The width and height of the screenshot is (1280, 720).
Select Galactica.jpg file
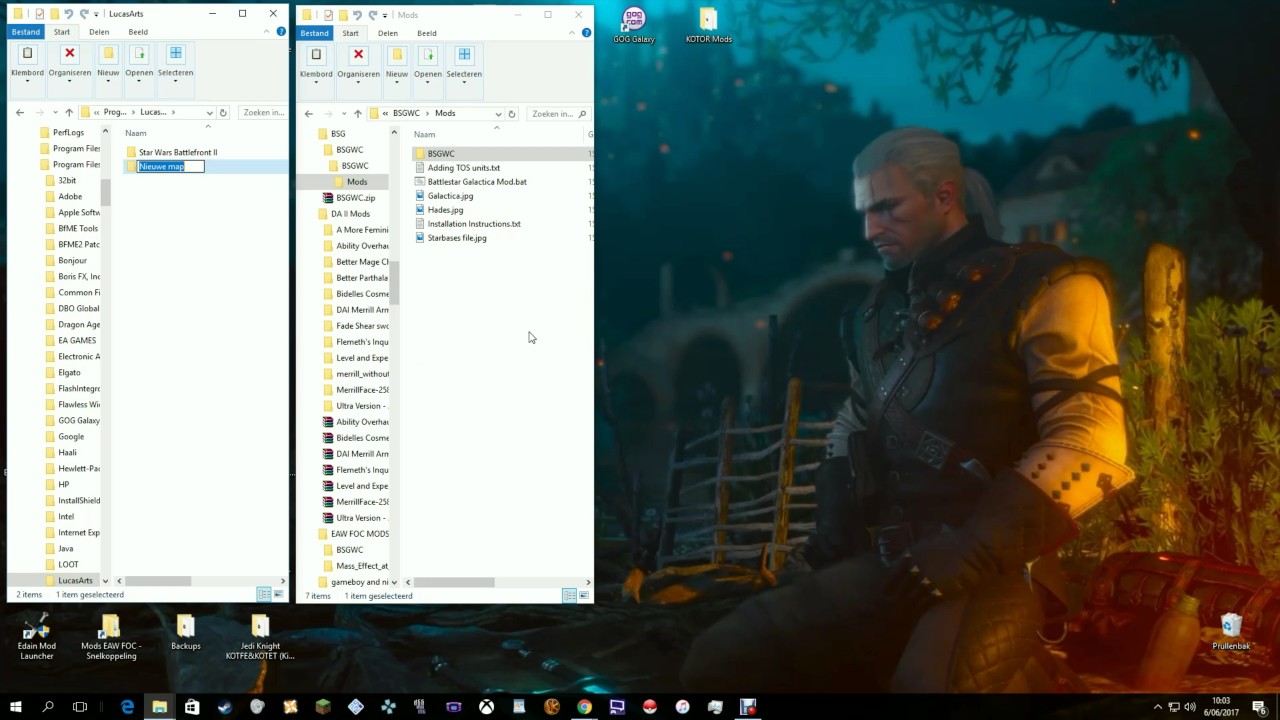coord(450,196)
